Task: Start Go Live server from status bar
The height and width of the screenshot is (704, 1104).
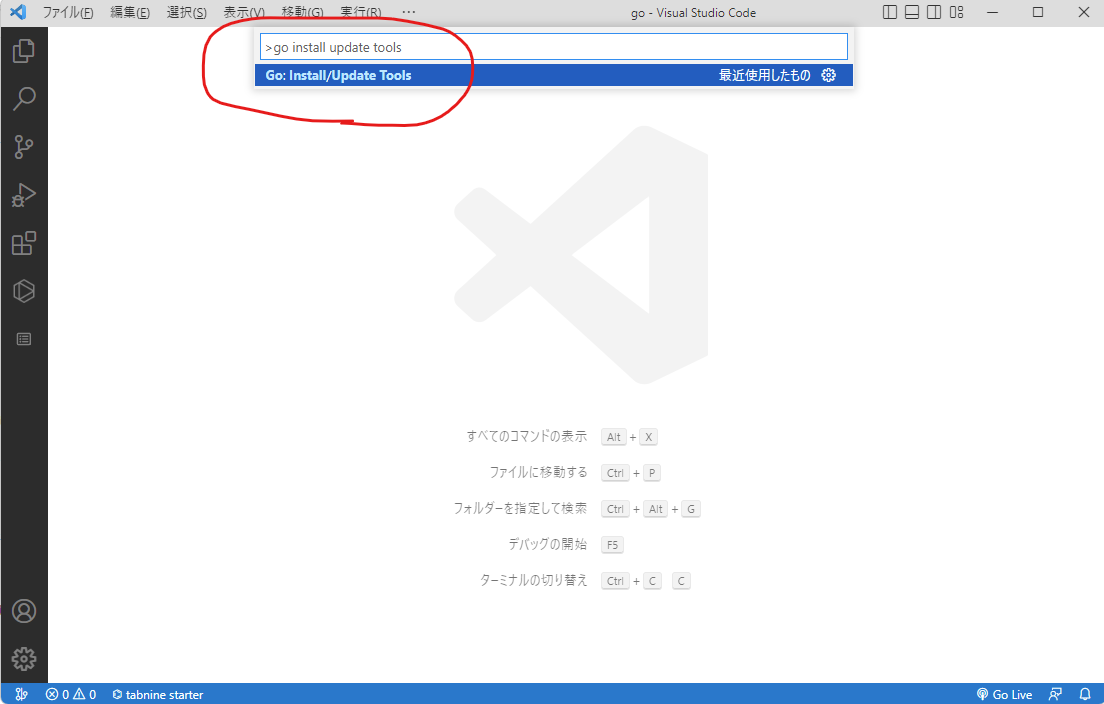Action: pyautogui.click(x=1005, y=694)
